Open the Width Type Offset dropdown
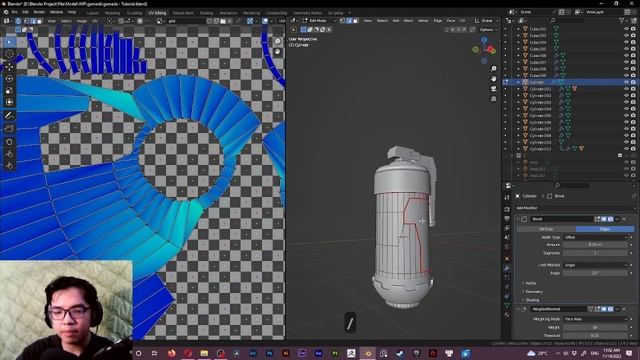This screenshot has width=640, height=360. tap(596, 237)
